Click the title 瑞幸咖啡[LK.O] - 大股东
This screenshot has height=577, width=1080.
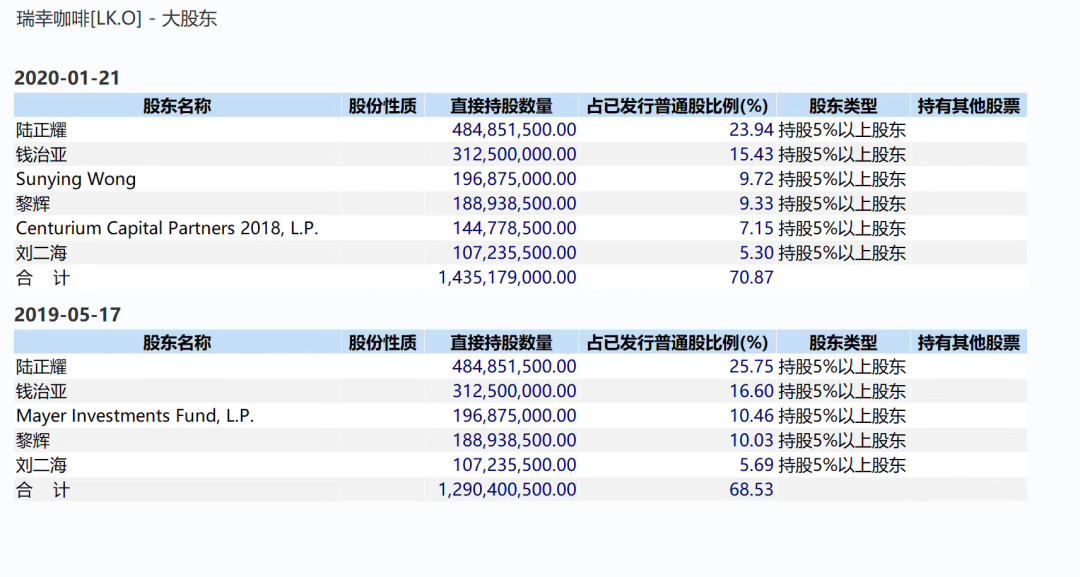click(x=116, y=19)
